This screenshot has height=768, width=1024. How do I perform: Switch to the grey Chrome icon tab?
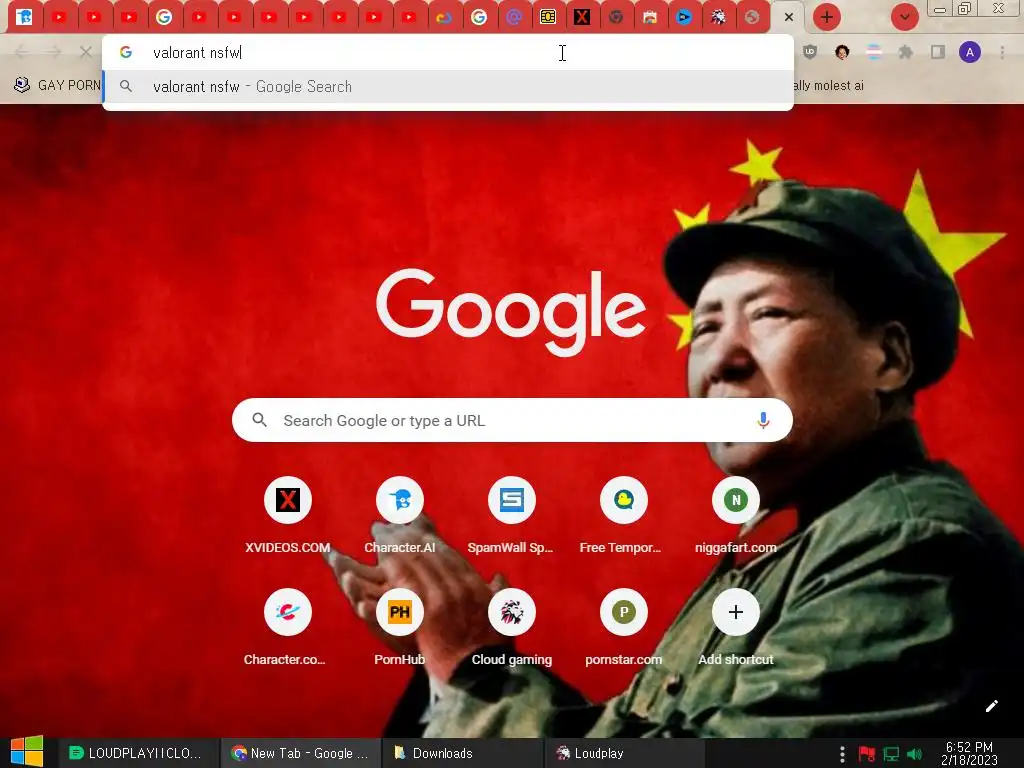(616, 17)
